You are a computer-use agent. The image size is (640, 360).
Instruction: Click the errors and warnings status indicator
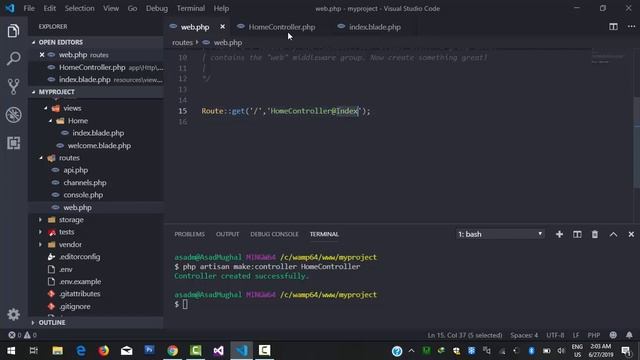point(22,335)
